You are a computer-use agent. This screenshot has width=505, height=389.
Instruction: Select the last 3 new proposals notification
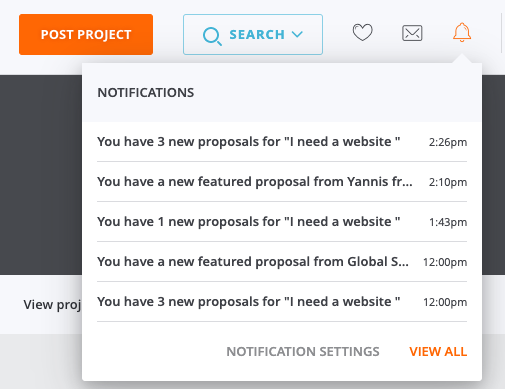click(x=282, y=302)
